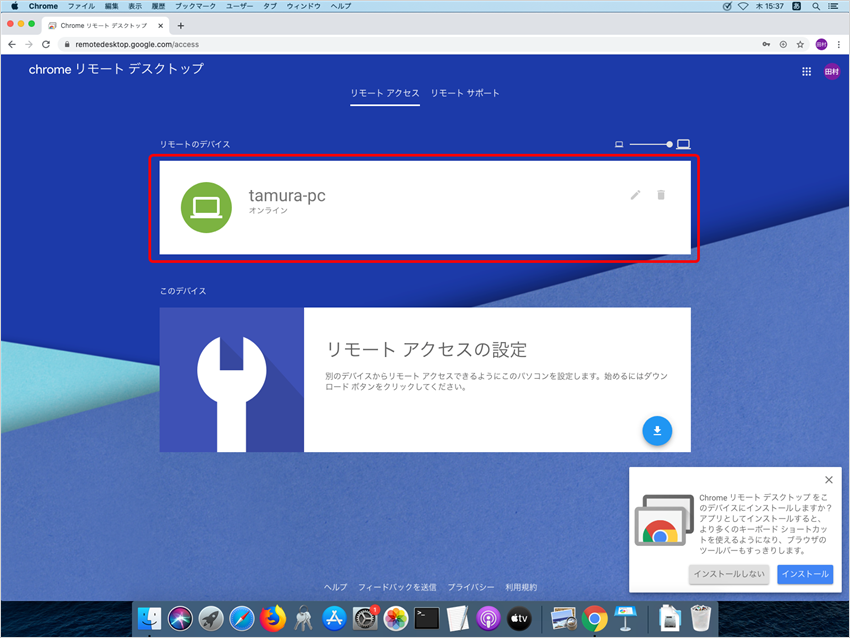The image size is (850, 638).
Task: Edit tamura-pc name with pencil icon
Action: 635,195
